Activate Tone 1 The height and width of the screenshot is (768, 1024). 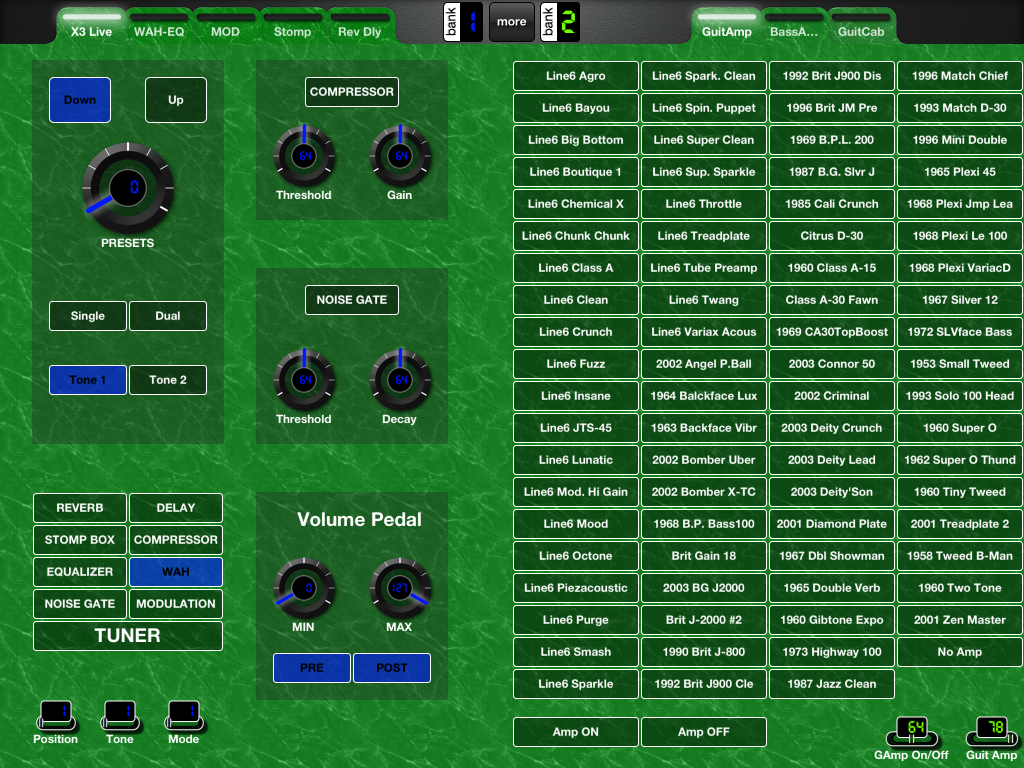[x=88, y=380]
